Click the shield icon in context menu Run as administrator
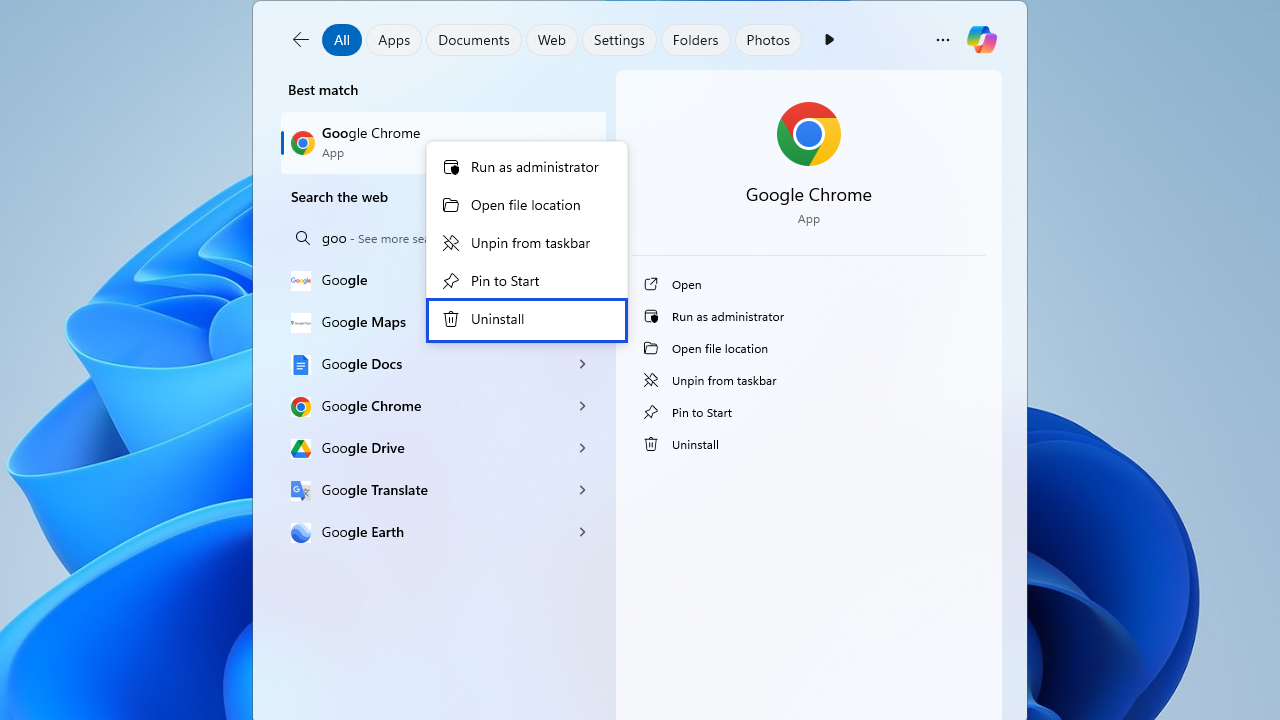Screen dimensions: 1280x720 click(x=451, y=167)
